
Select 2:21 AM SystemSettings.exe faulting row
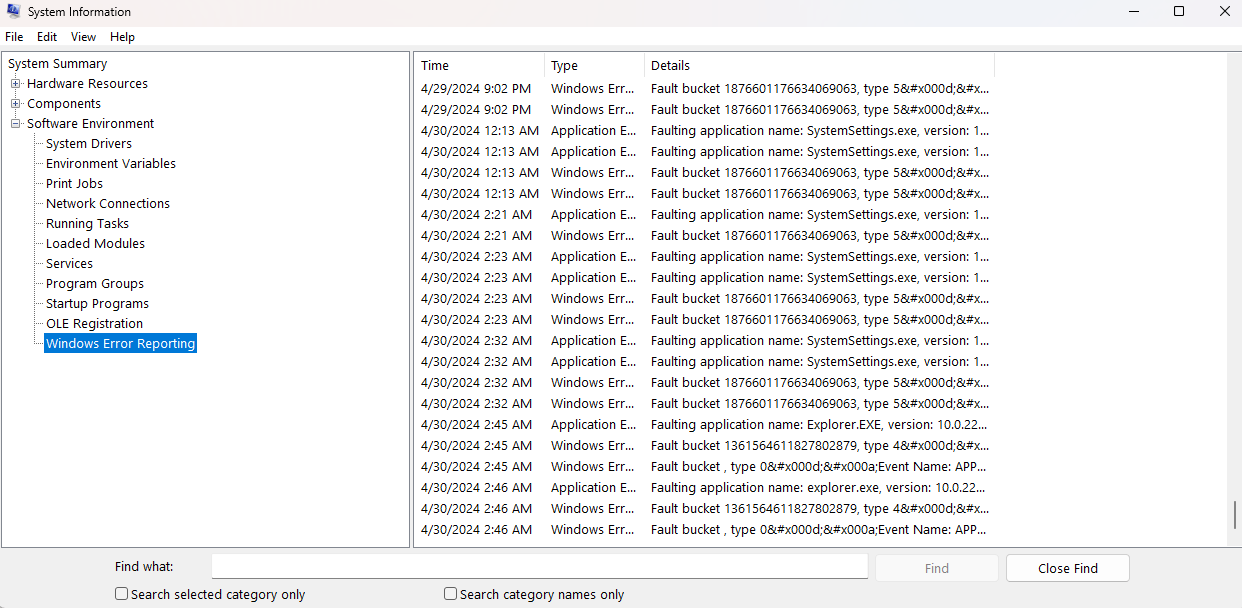(x=704, y=215)
